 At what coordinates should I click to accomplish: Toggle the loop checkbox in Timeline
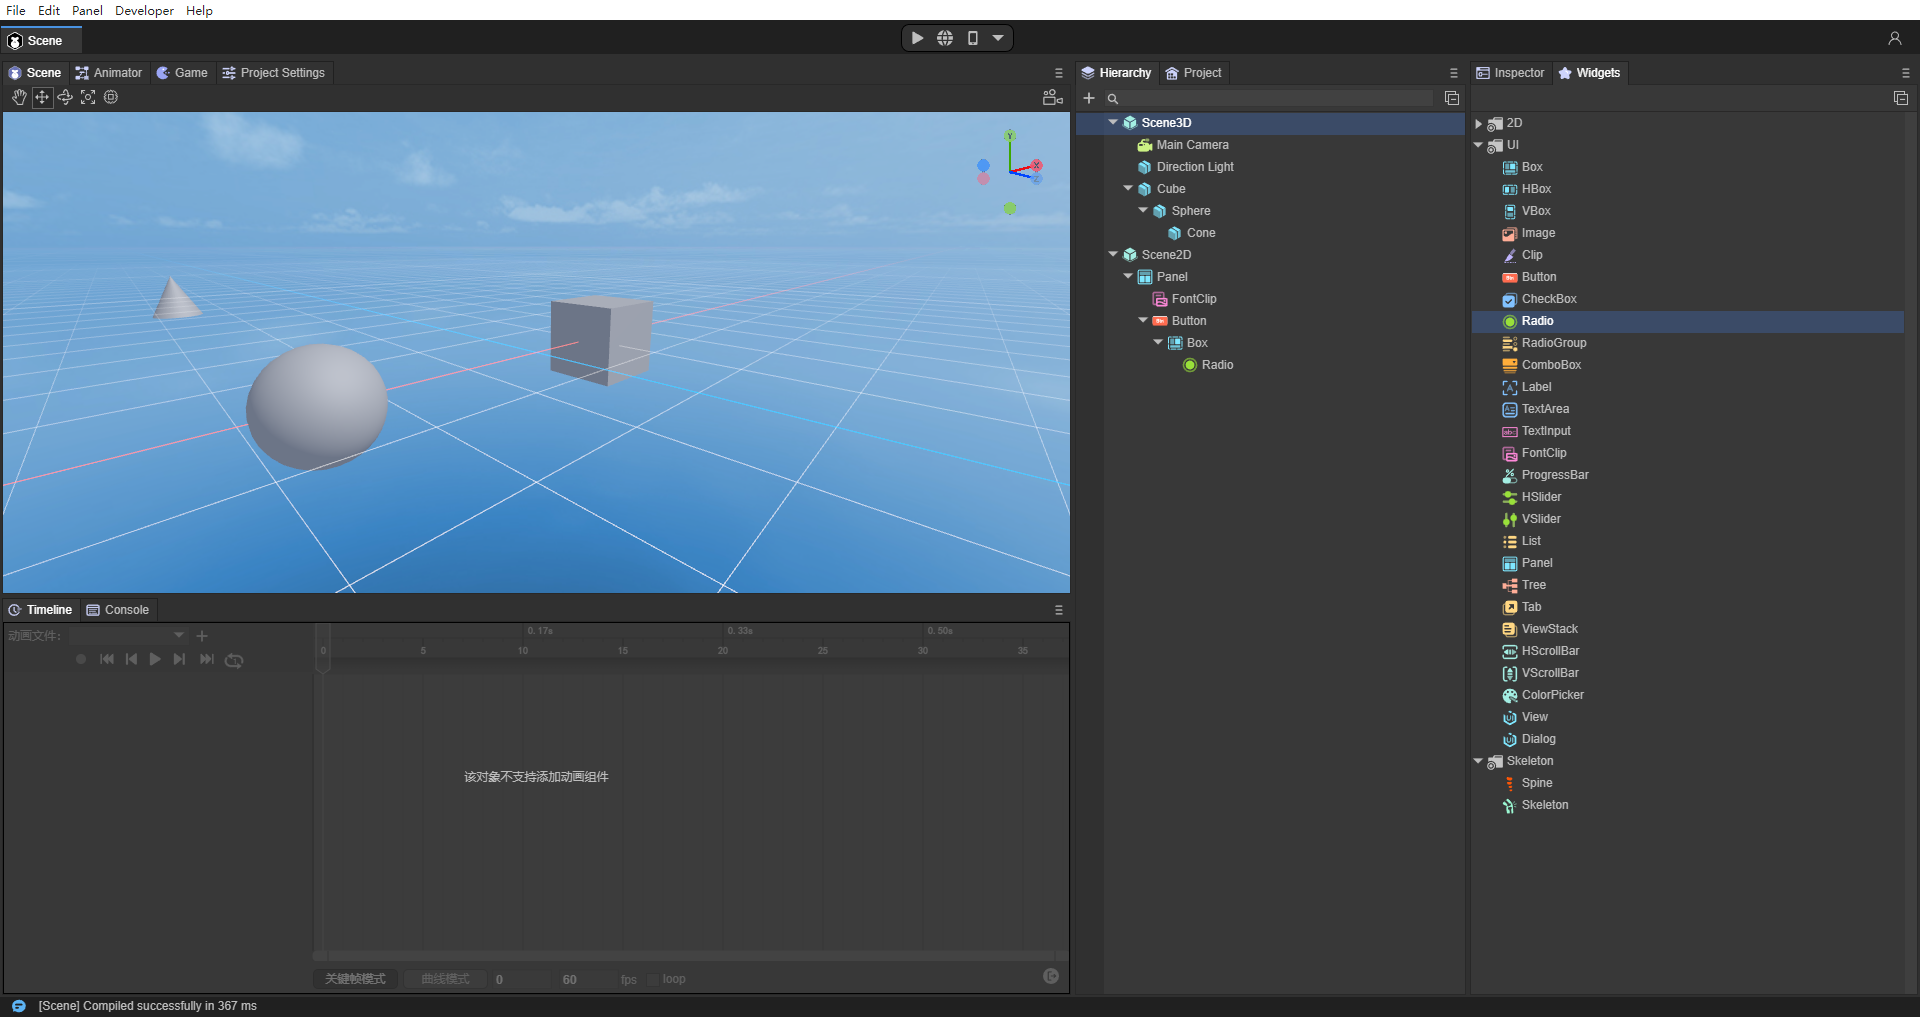[x=653, y=980]
